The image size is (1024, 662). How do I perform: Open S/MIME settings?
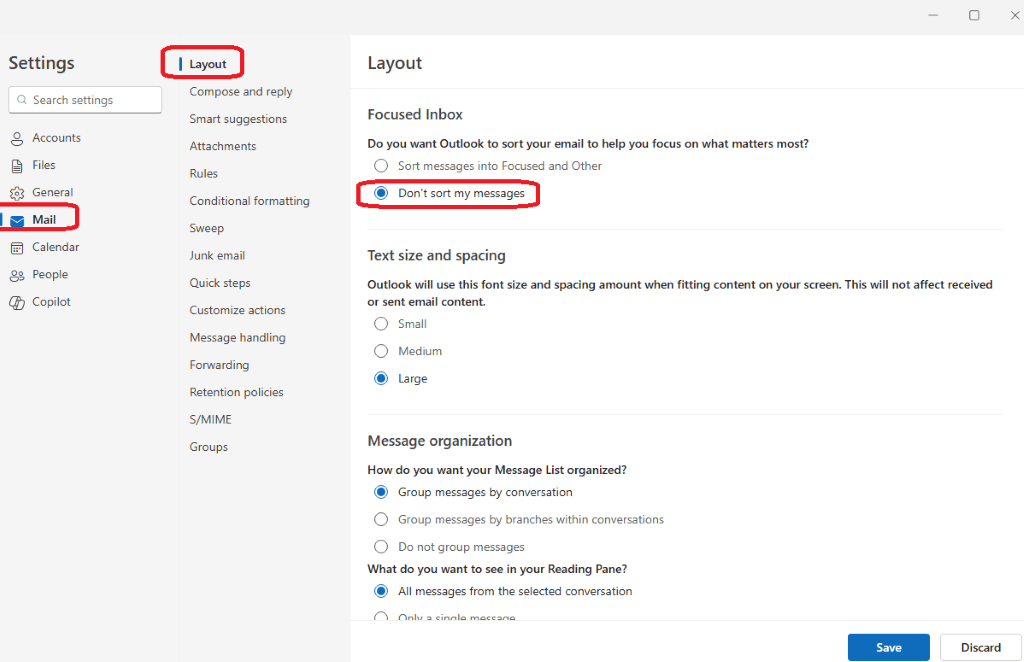point(210,420)
